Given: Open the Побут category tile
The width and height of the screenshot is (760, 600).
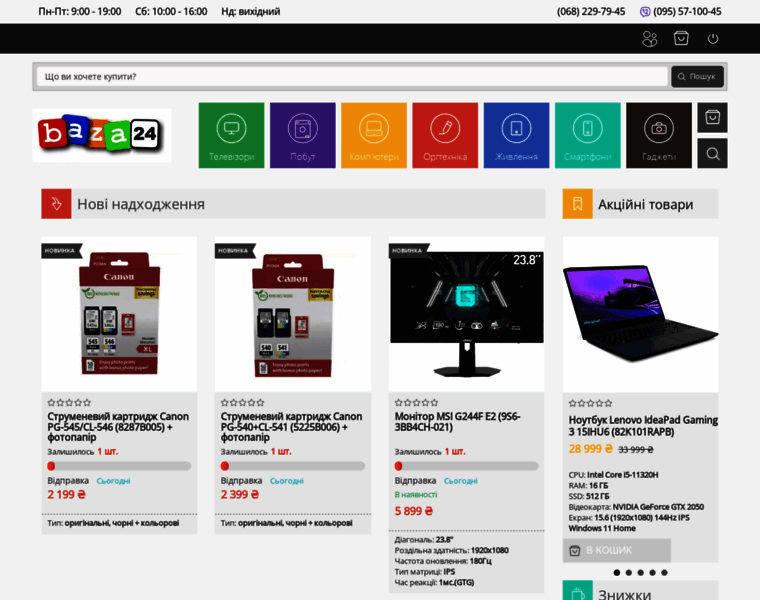Looking at the screenshot, I should [x=302, y=135].
